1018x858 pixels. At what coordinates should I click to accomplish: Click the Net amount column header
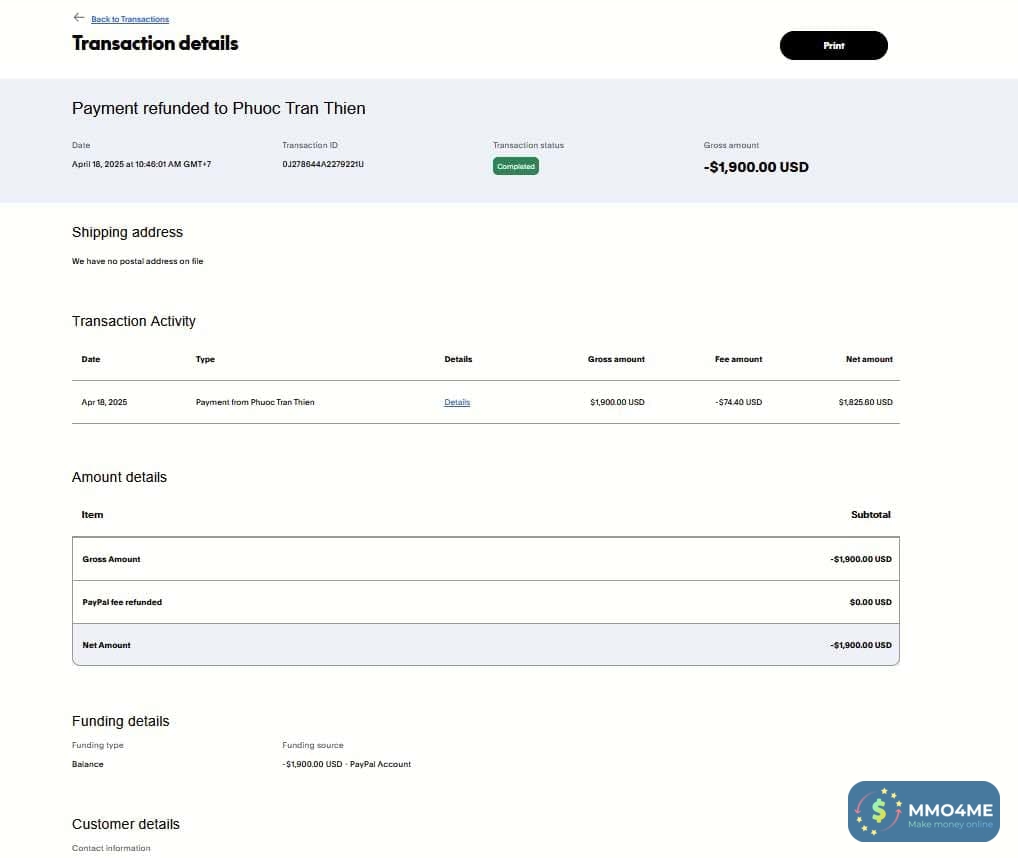pyautogui.click(x=869, y=359)
